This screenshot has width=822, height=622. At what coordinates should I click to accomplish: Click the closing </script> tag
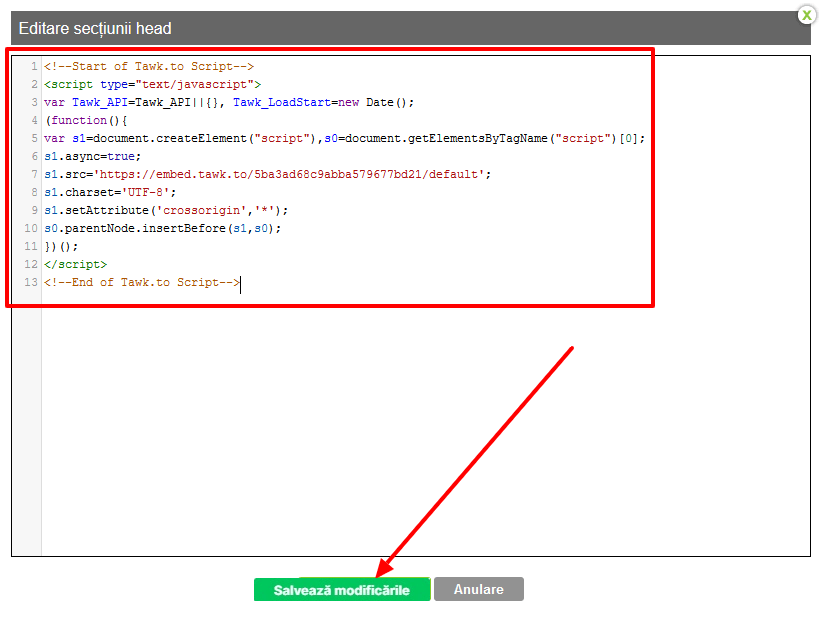(75, 264)
